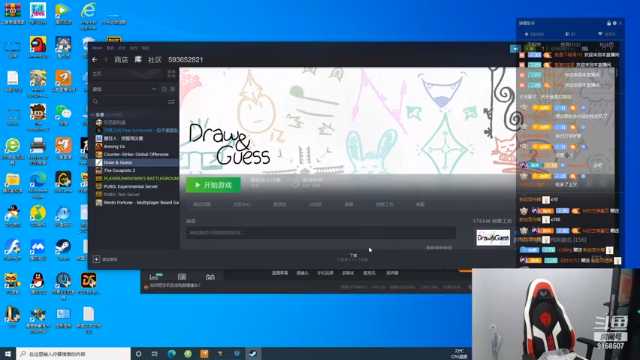Open the 帮助 menu in Steam
The width and height of the screenshot is (640, 360).
pyautogui.click(x=145, y=48)
